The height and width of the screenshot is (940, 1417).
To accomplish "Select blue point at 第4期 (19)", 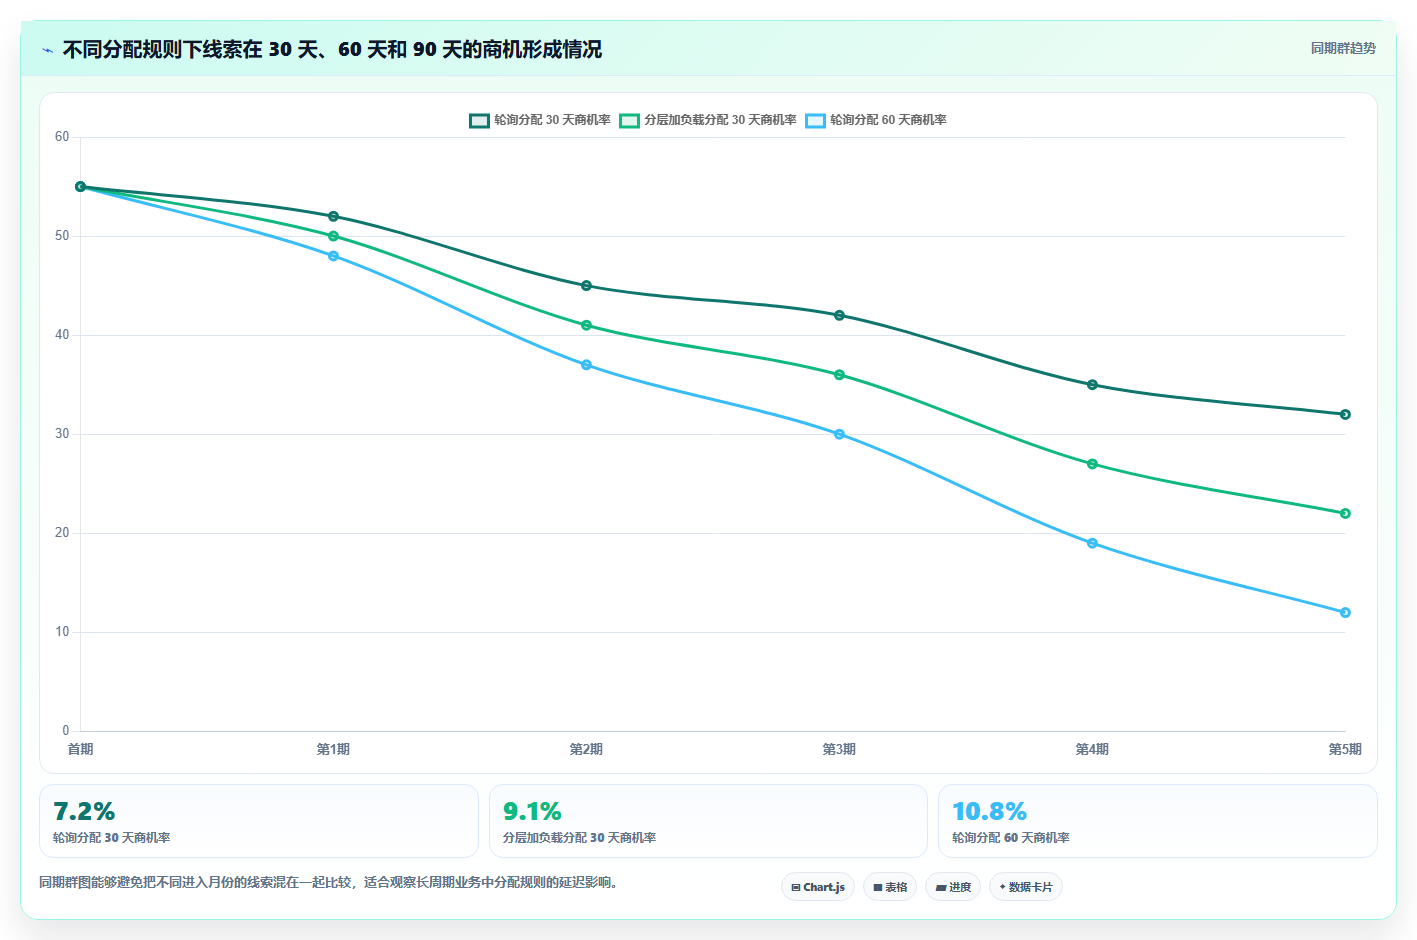I will [1093, 543].
